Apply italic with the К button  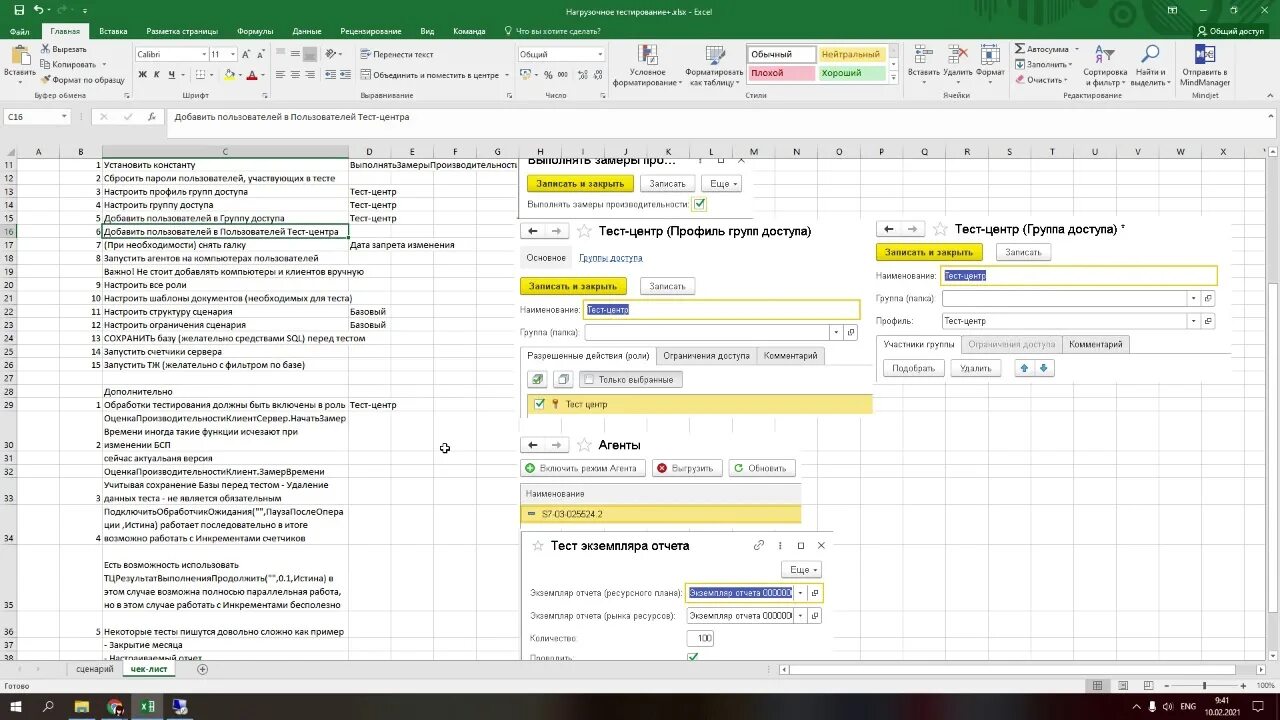(155, 75)
